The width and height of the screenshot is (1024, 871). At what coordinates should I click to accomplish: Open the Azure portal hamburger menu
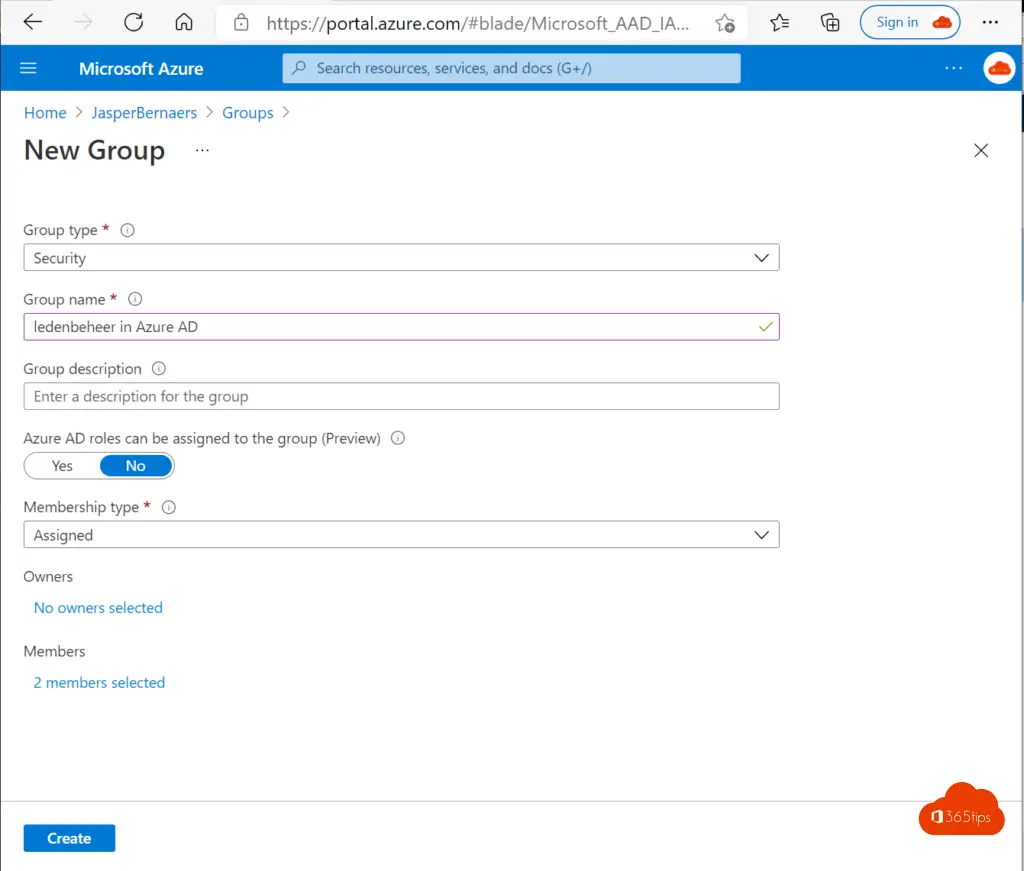[28, 68]
